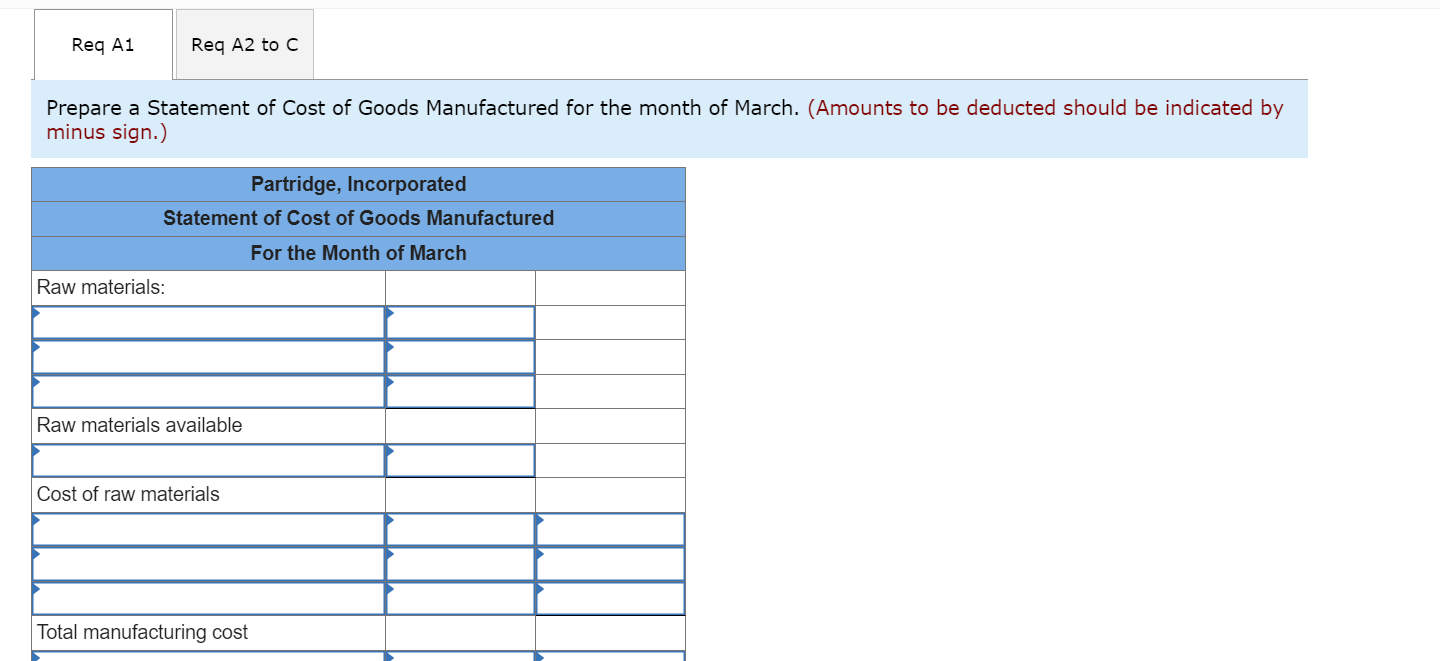Image resolution: width=1440 pixels, height=661 pixels.
Task: Click the amount cell in the first Raw materials row
Action: click(x=460, y=322)
